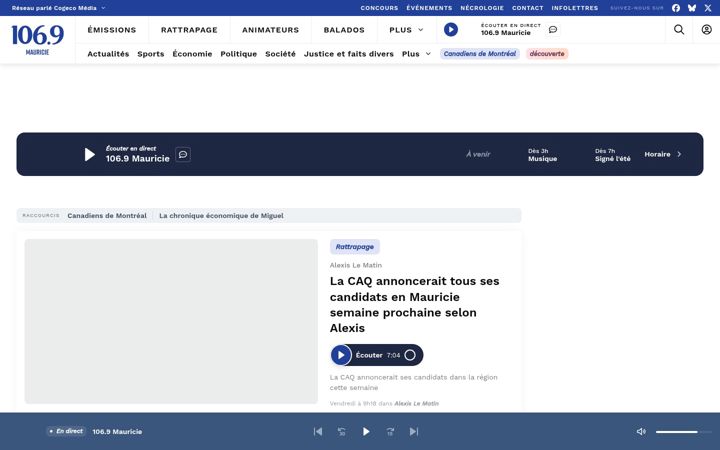The height and width of the screenshot is (450, 720).
Task: Skip forward seconds in bottom player
Action: pyautogui.click(x=390, y=431)
